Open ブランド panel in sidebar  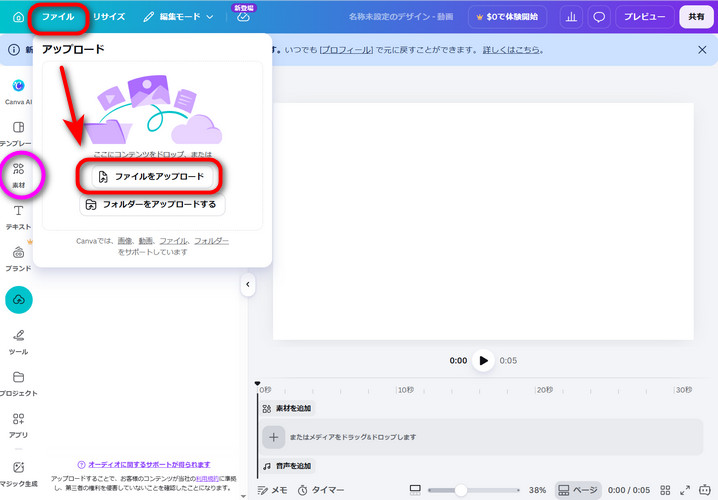click(18, 259)
